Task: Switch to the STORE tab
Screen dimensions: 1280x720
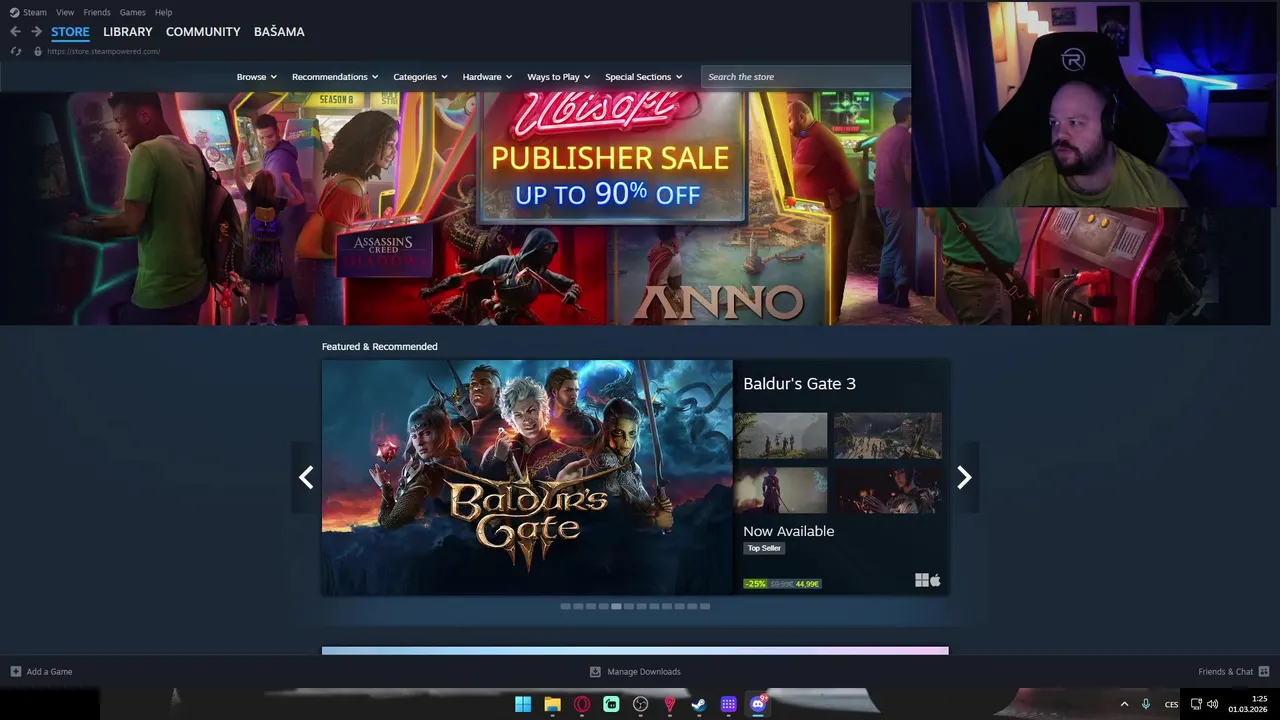Action: tap(70, 32)
